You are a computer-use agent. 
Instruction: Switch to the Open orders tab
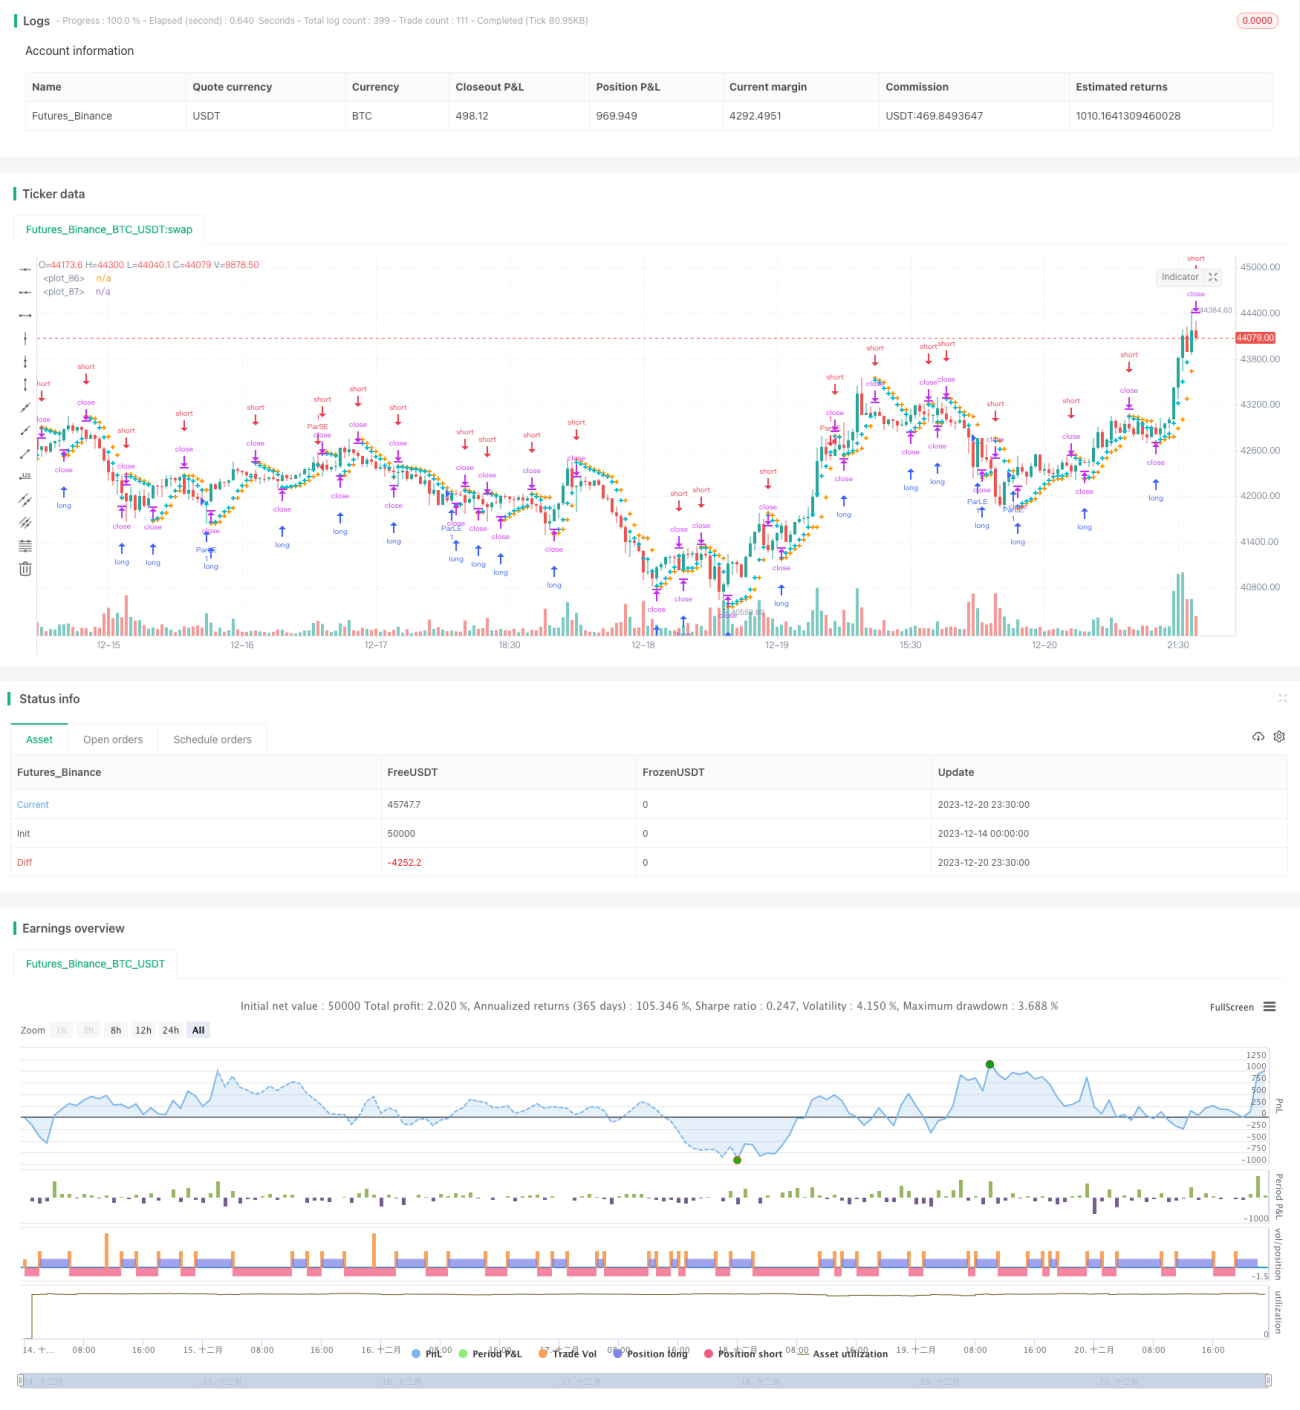113,740
